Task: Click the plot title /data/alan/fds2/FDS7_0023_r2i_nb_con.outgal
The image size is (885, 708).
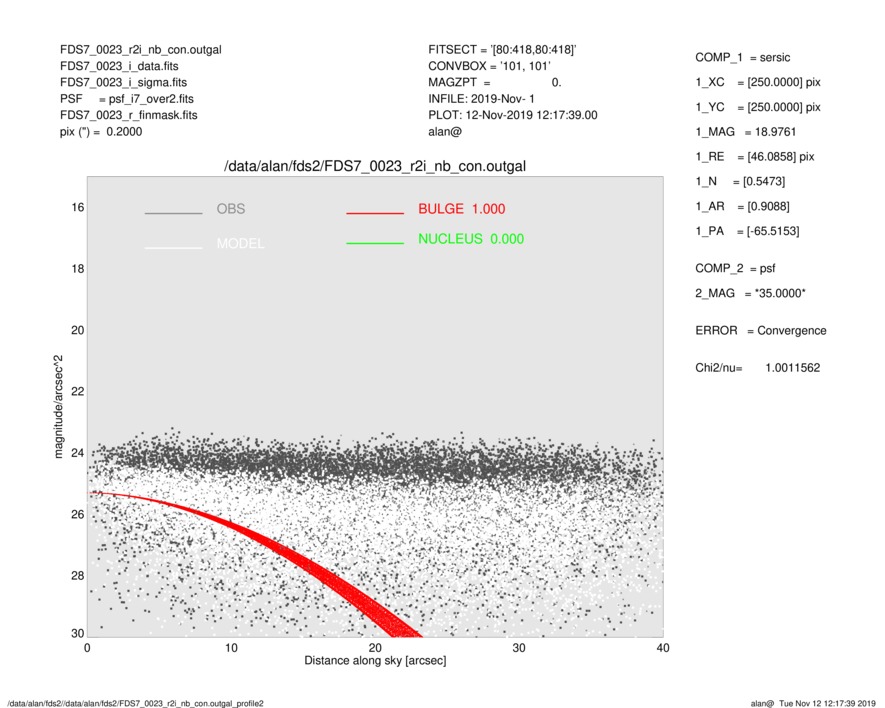Action: point(375,166)
